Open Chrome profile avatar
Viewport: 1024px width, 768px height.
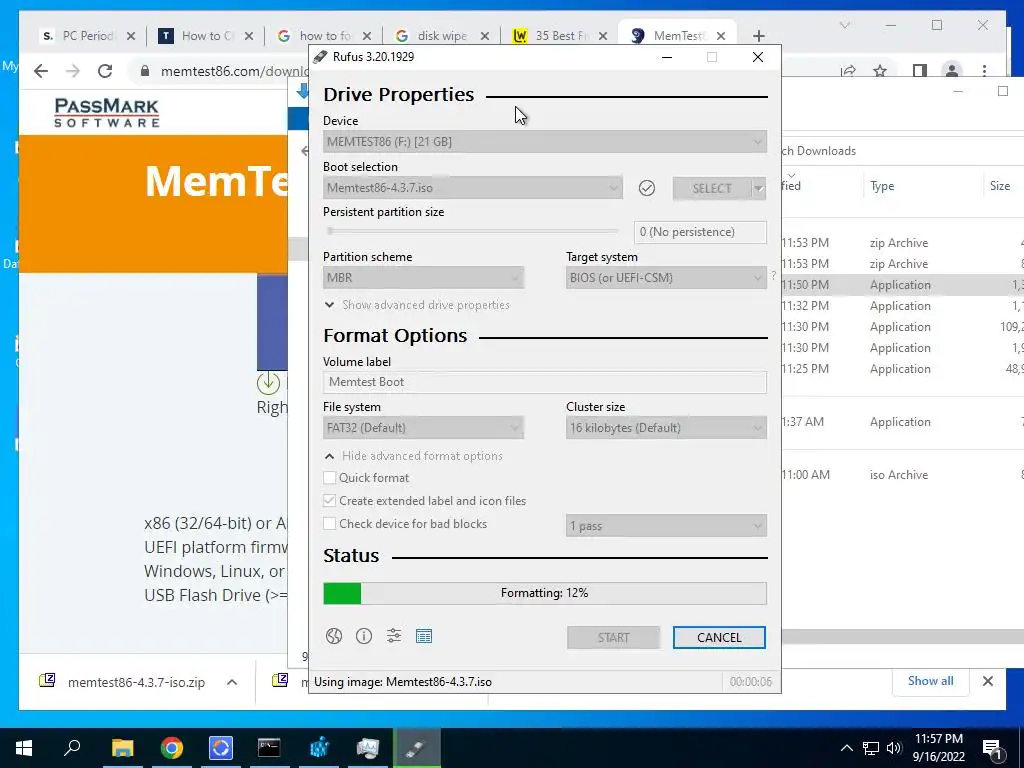952,71
